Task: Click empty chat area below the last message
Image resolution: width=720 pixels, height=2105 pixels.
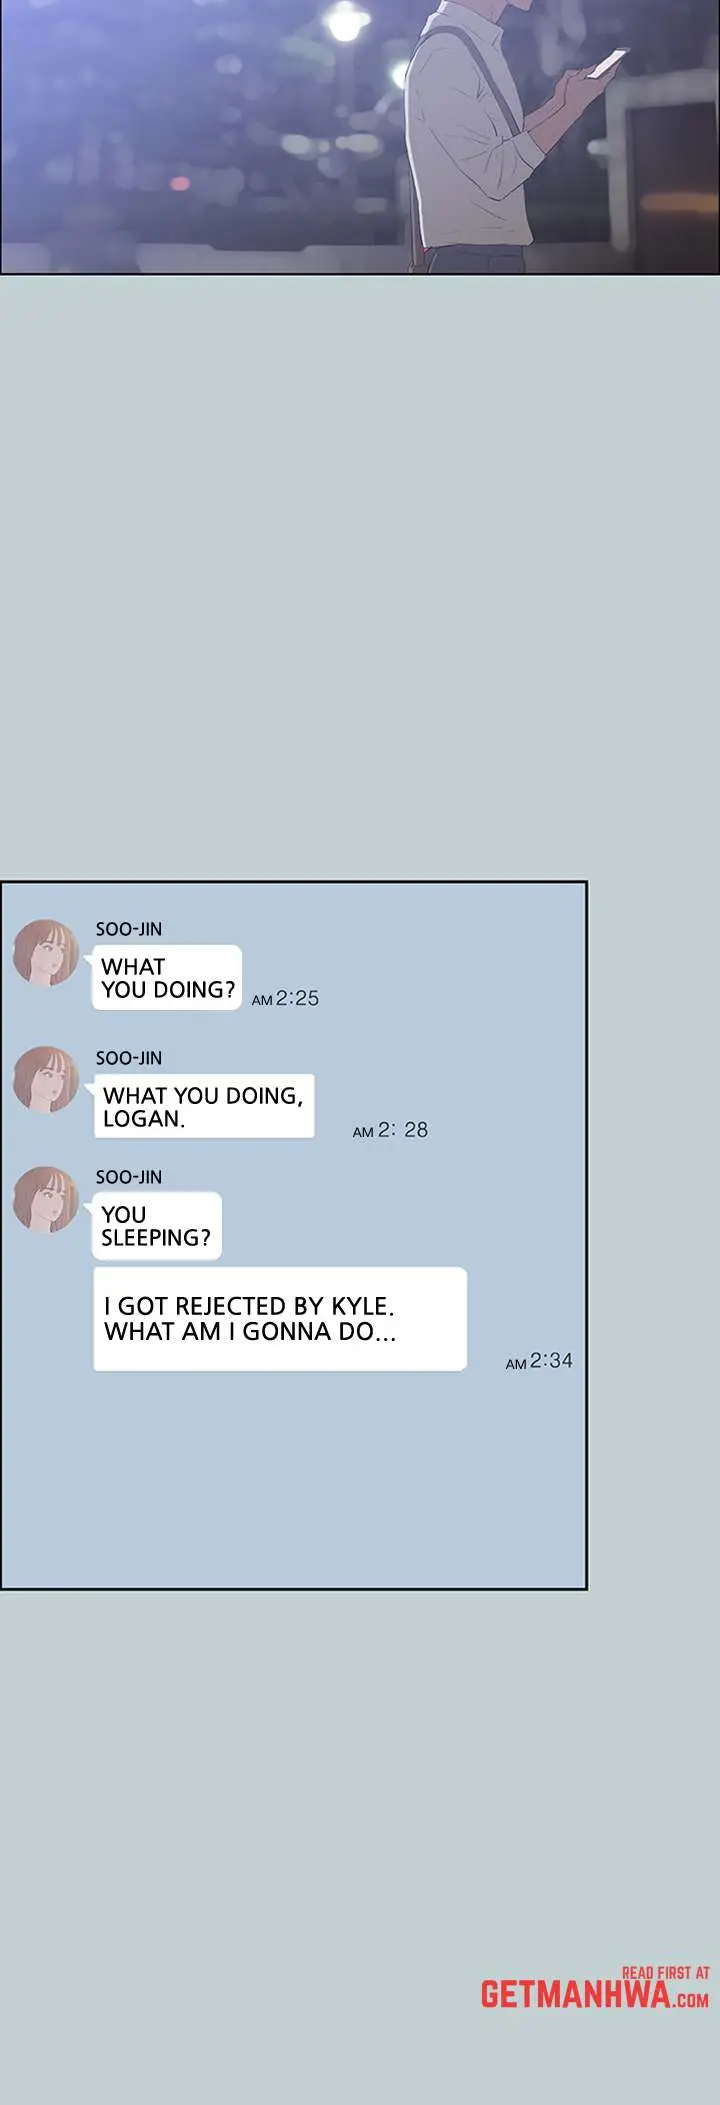Action: pos(293,1480)
